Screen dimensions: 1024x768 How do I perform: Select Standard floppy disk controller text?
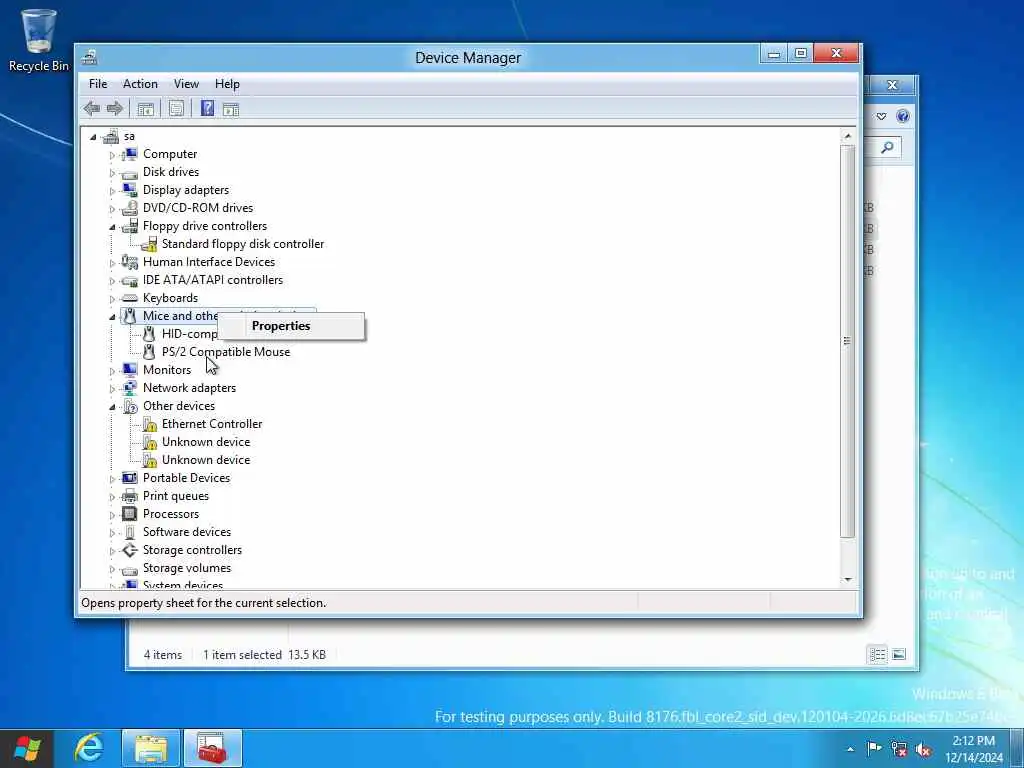[243, 244]
